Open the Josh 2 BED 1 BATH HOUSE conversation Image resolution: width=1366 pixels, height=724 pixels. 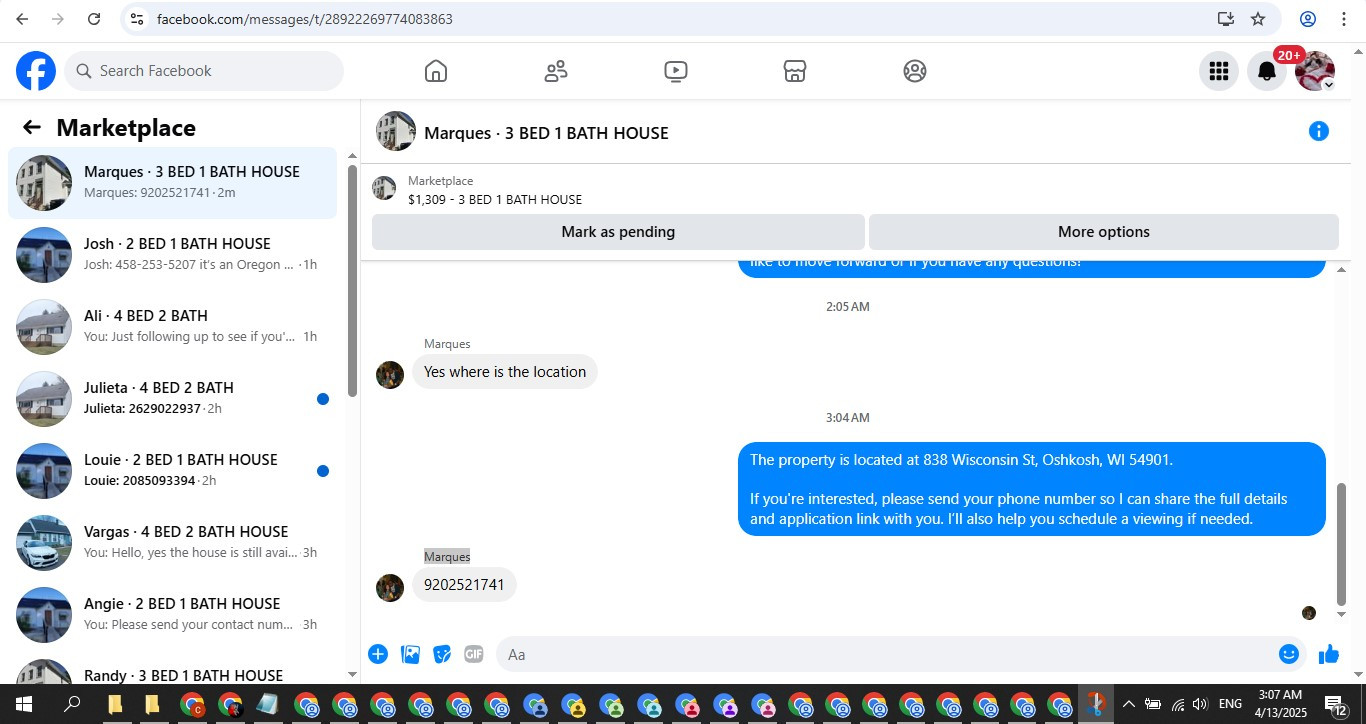pos(172,254)
